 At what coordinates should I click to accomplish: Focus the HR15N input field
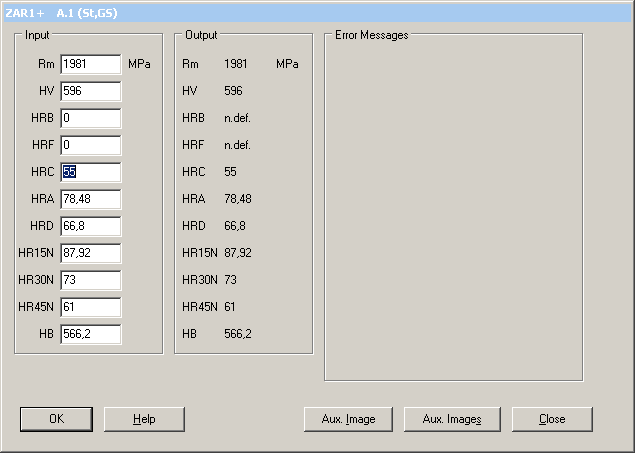click(x=90, y=253)
